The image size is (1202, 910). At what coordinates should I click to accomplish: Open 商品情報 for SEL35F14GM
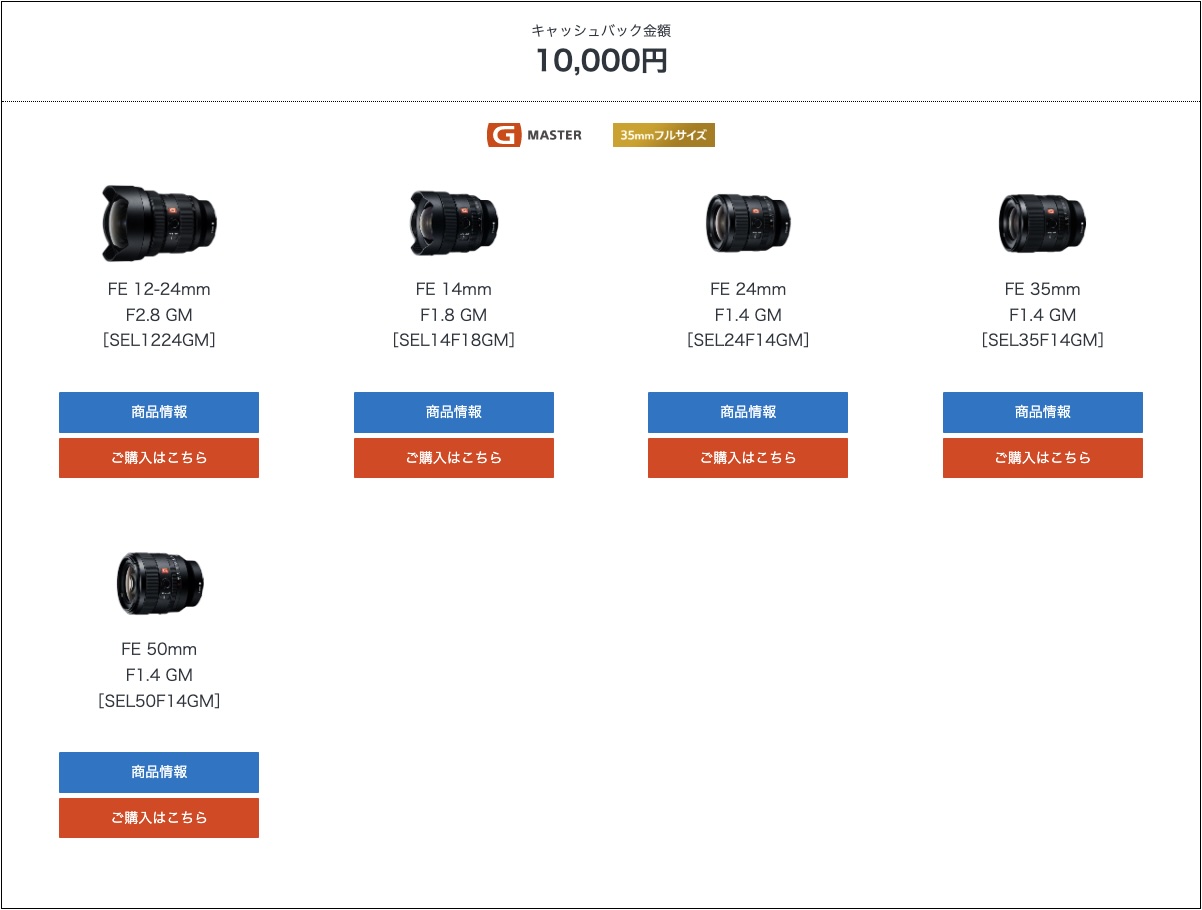point(1042,412)
